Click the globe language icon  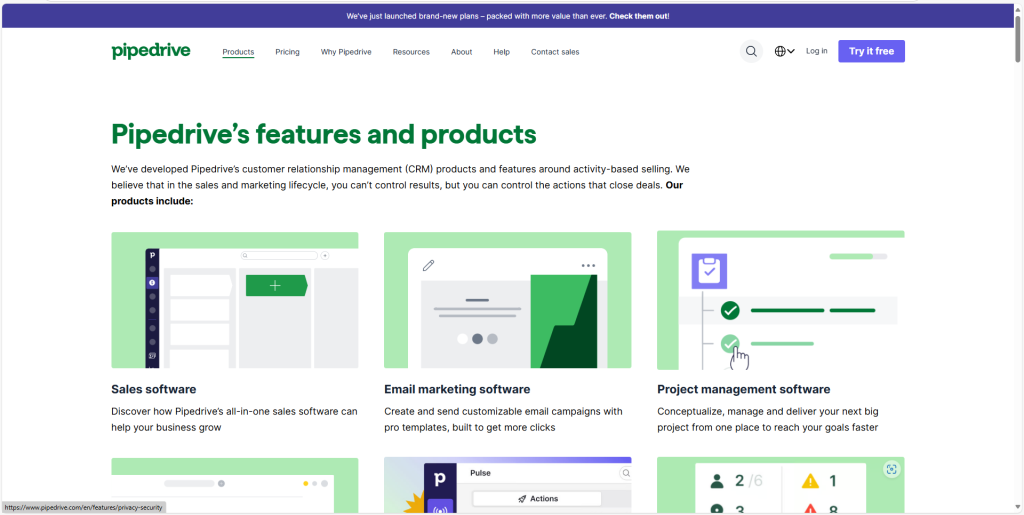(x=780, y=51)
